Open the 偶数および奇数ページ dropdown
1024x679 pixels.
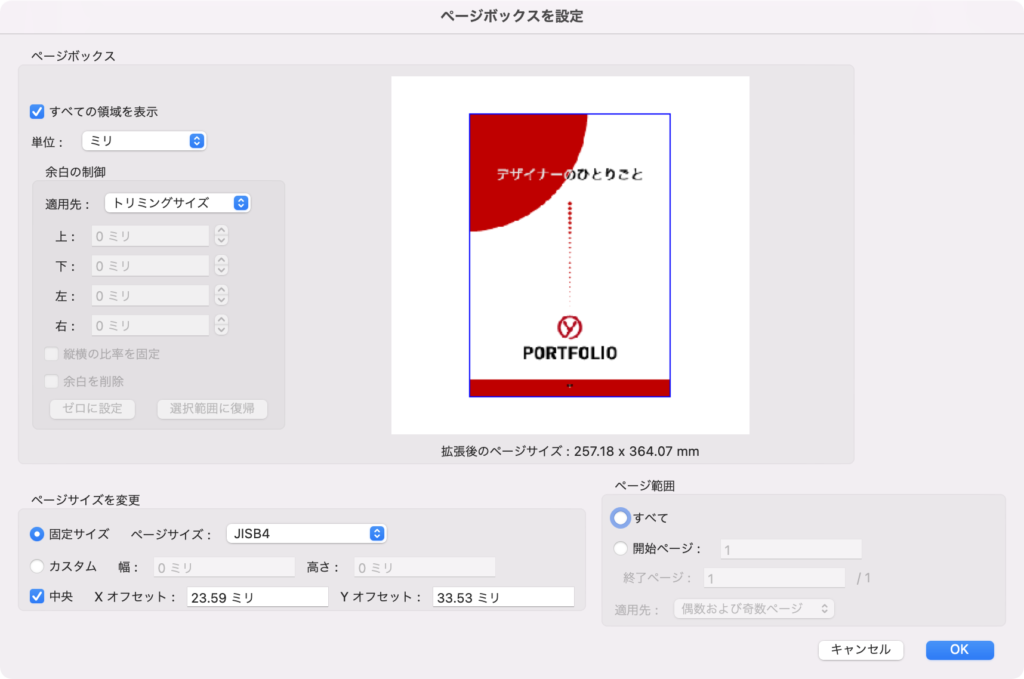click(754, 608)
